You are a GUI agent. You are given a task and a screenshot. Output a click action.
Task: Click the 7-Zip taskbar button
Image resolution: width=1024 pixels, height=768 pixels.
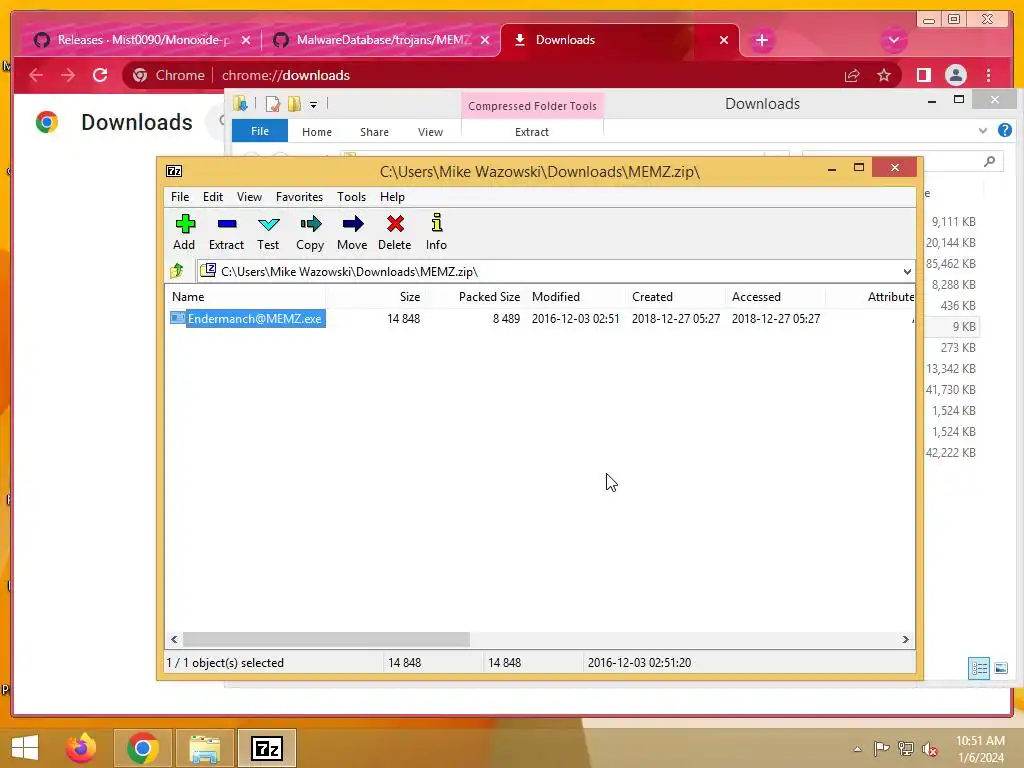(x=266, y=748)
